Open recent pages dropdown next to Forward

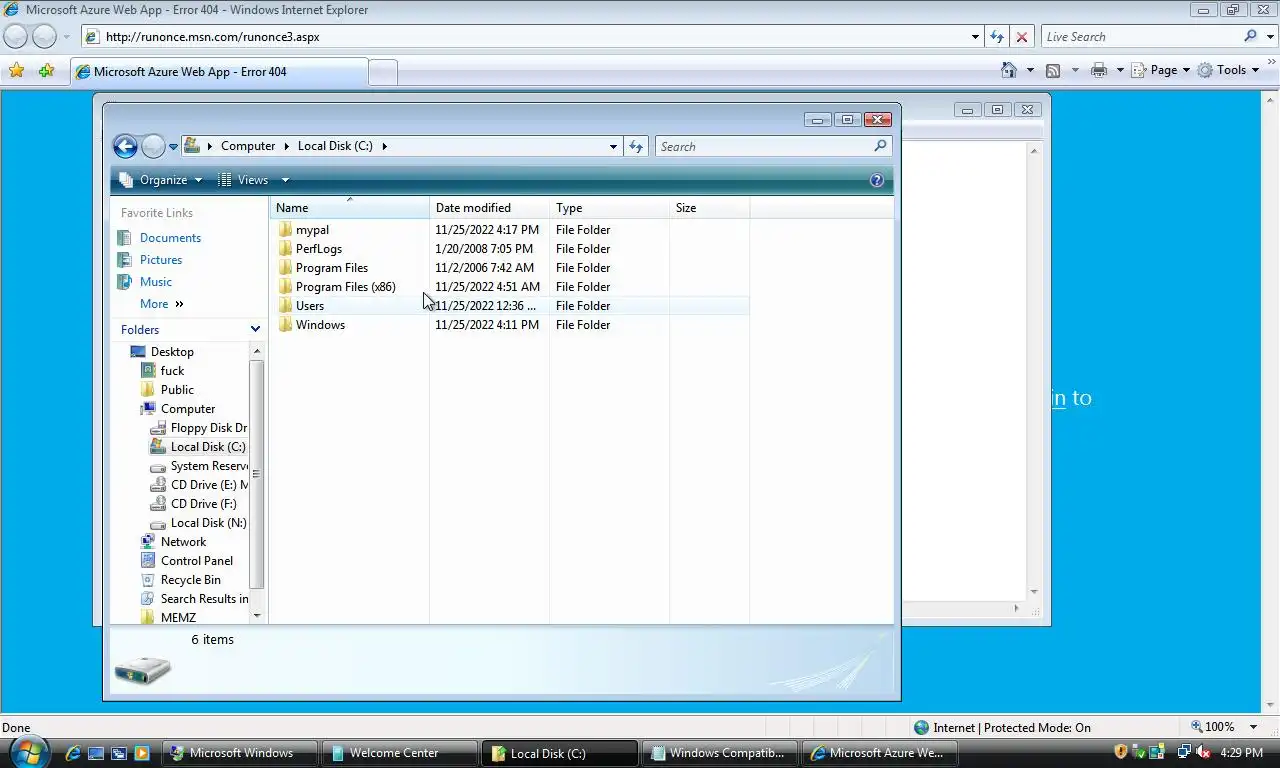173,147
